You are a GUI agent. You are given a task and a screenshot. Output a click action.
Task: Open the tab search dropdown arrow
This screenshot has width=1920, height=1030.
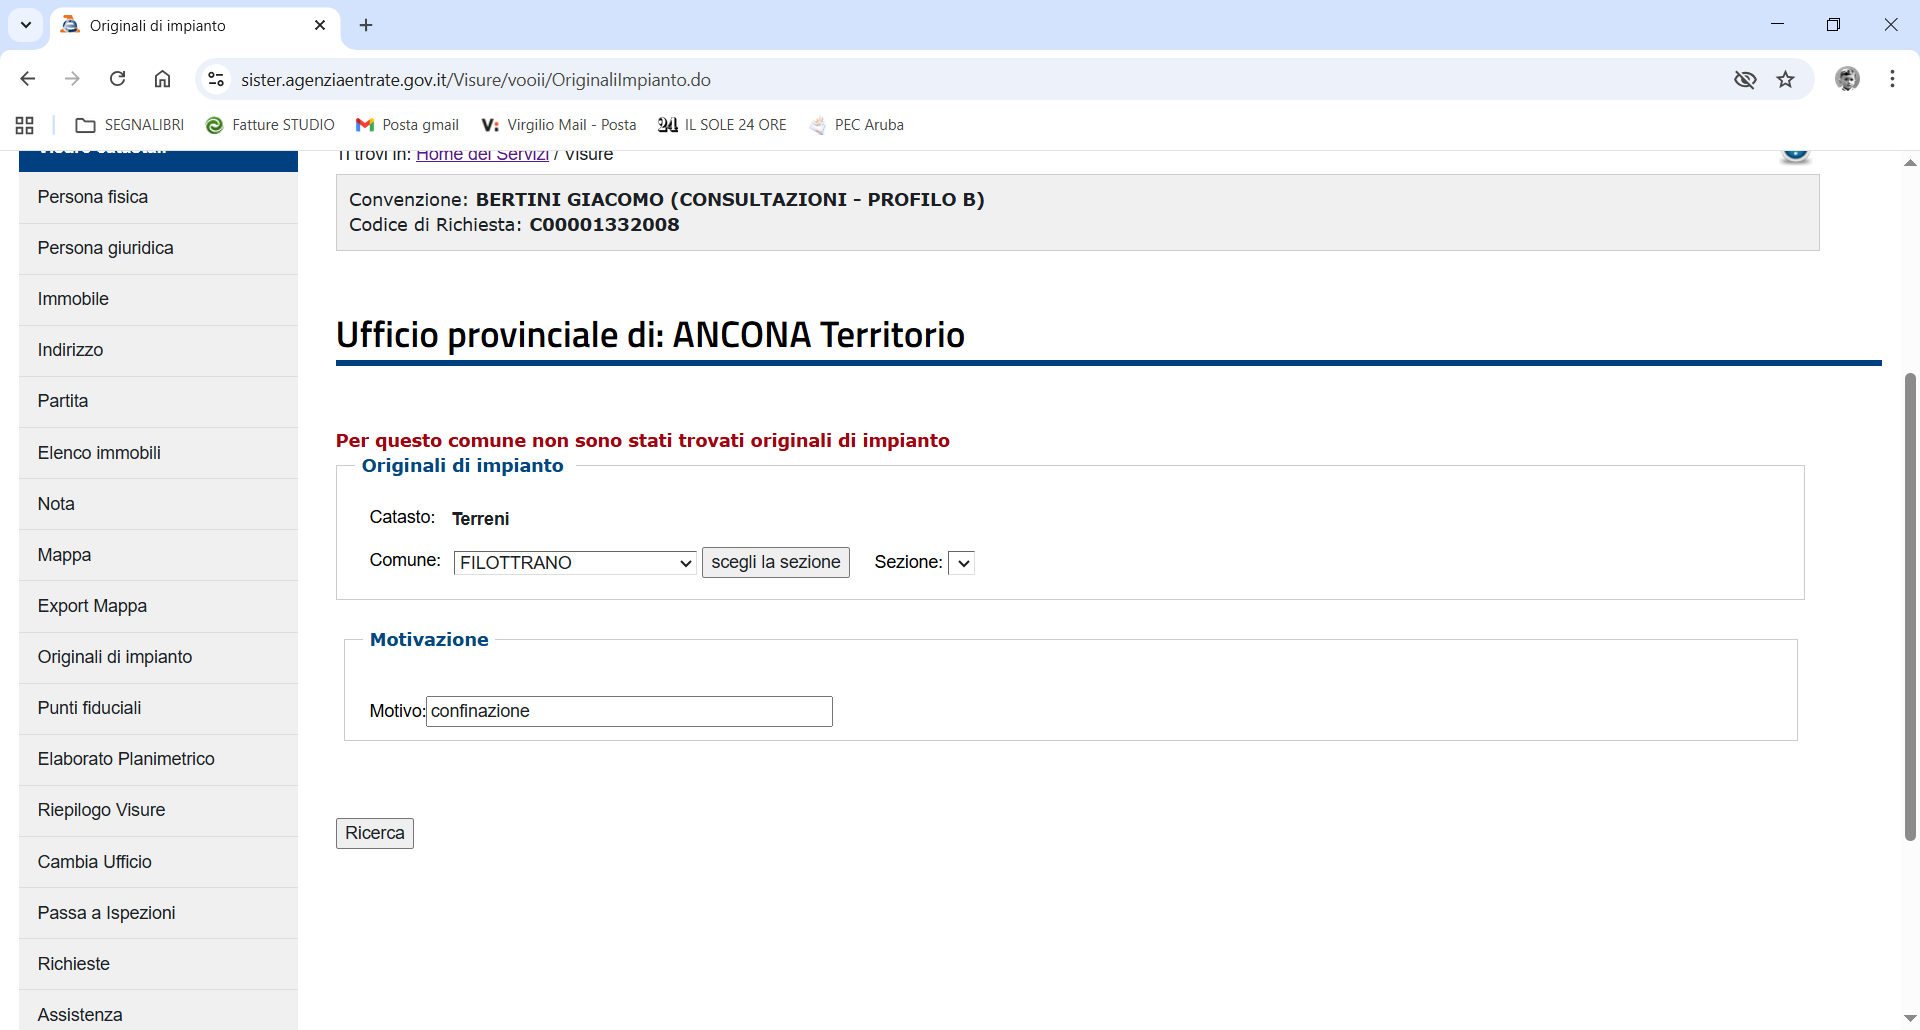26,25
